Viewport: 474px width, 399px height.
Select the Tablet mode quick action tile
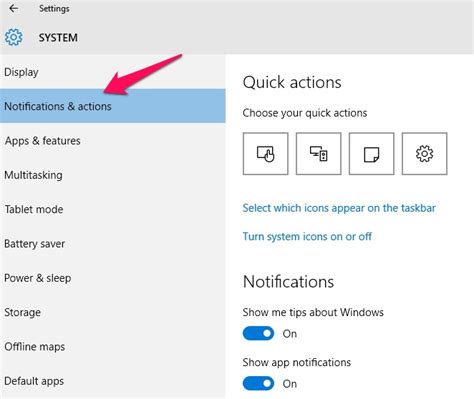tap(265, 154)
